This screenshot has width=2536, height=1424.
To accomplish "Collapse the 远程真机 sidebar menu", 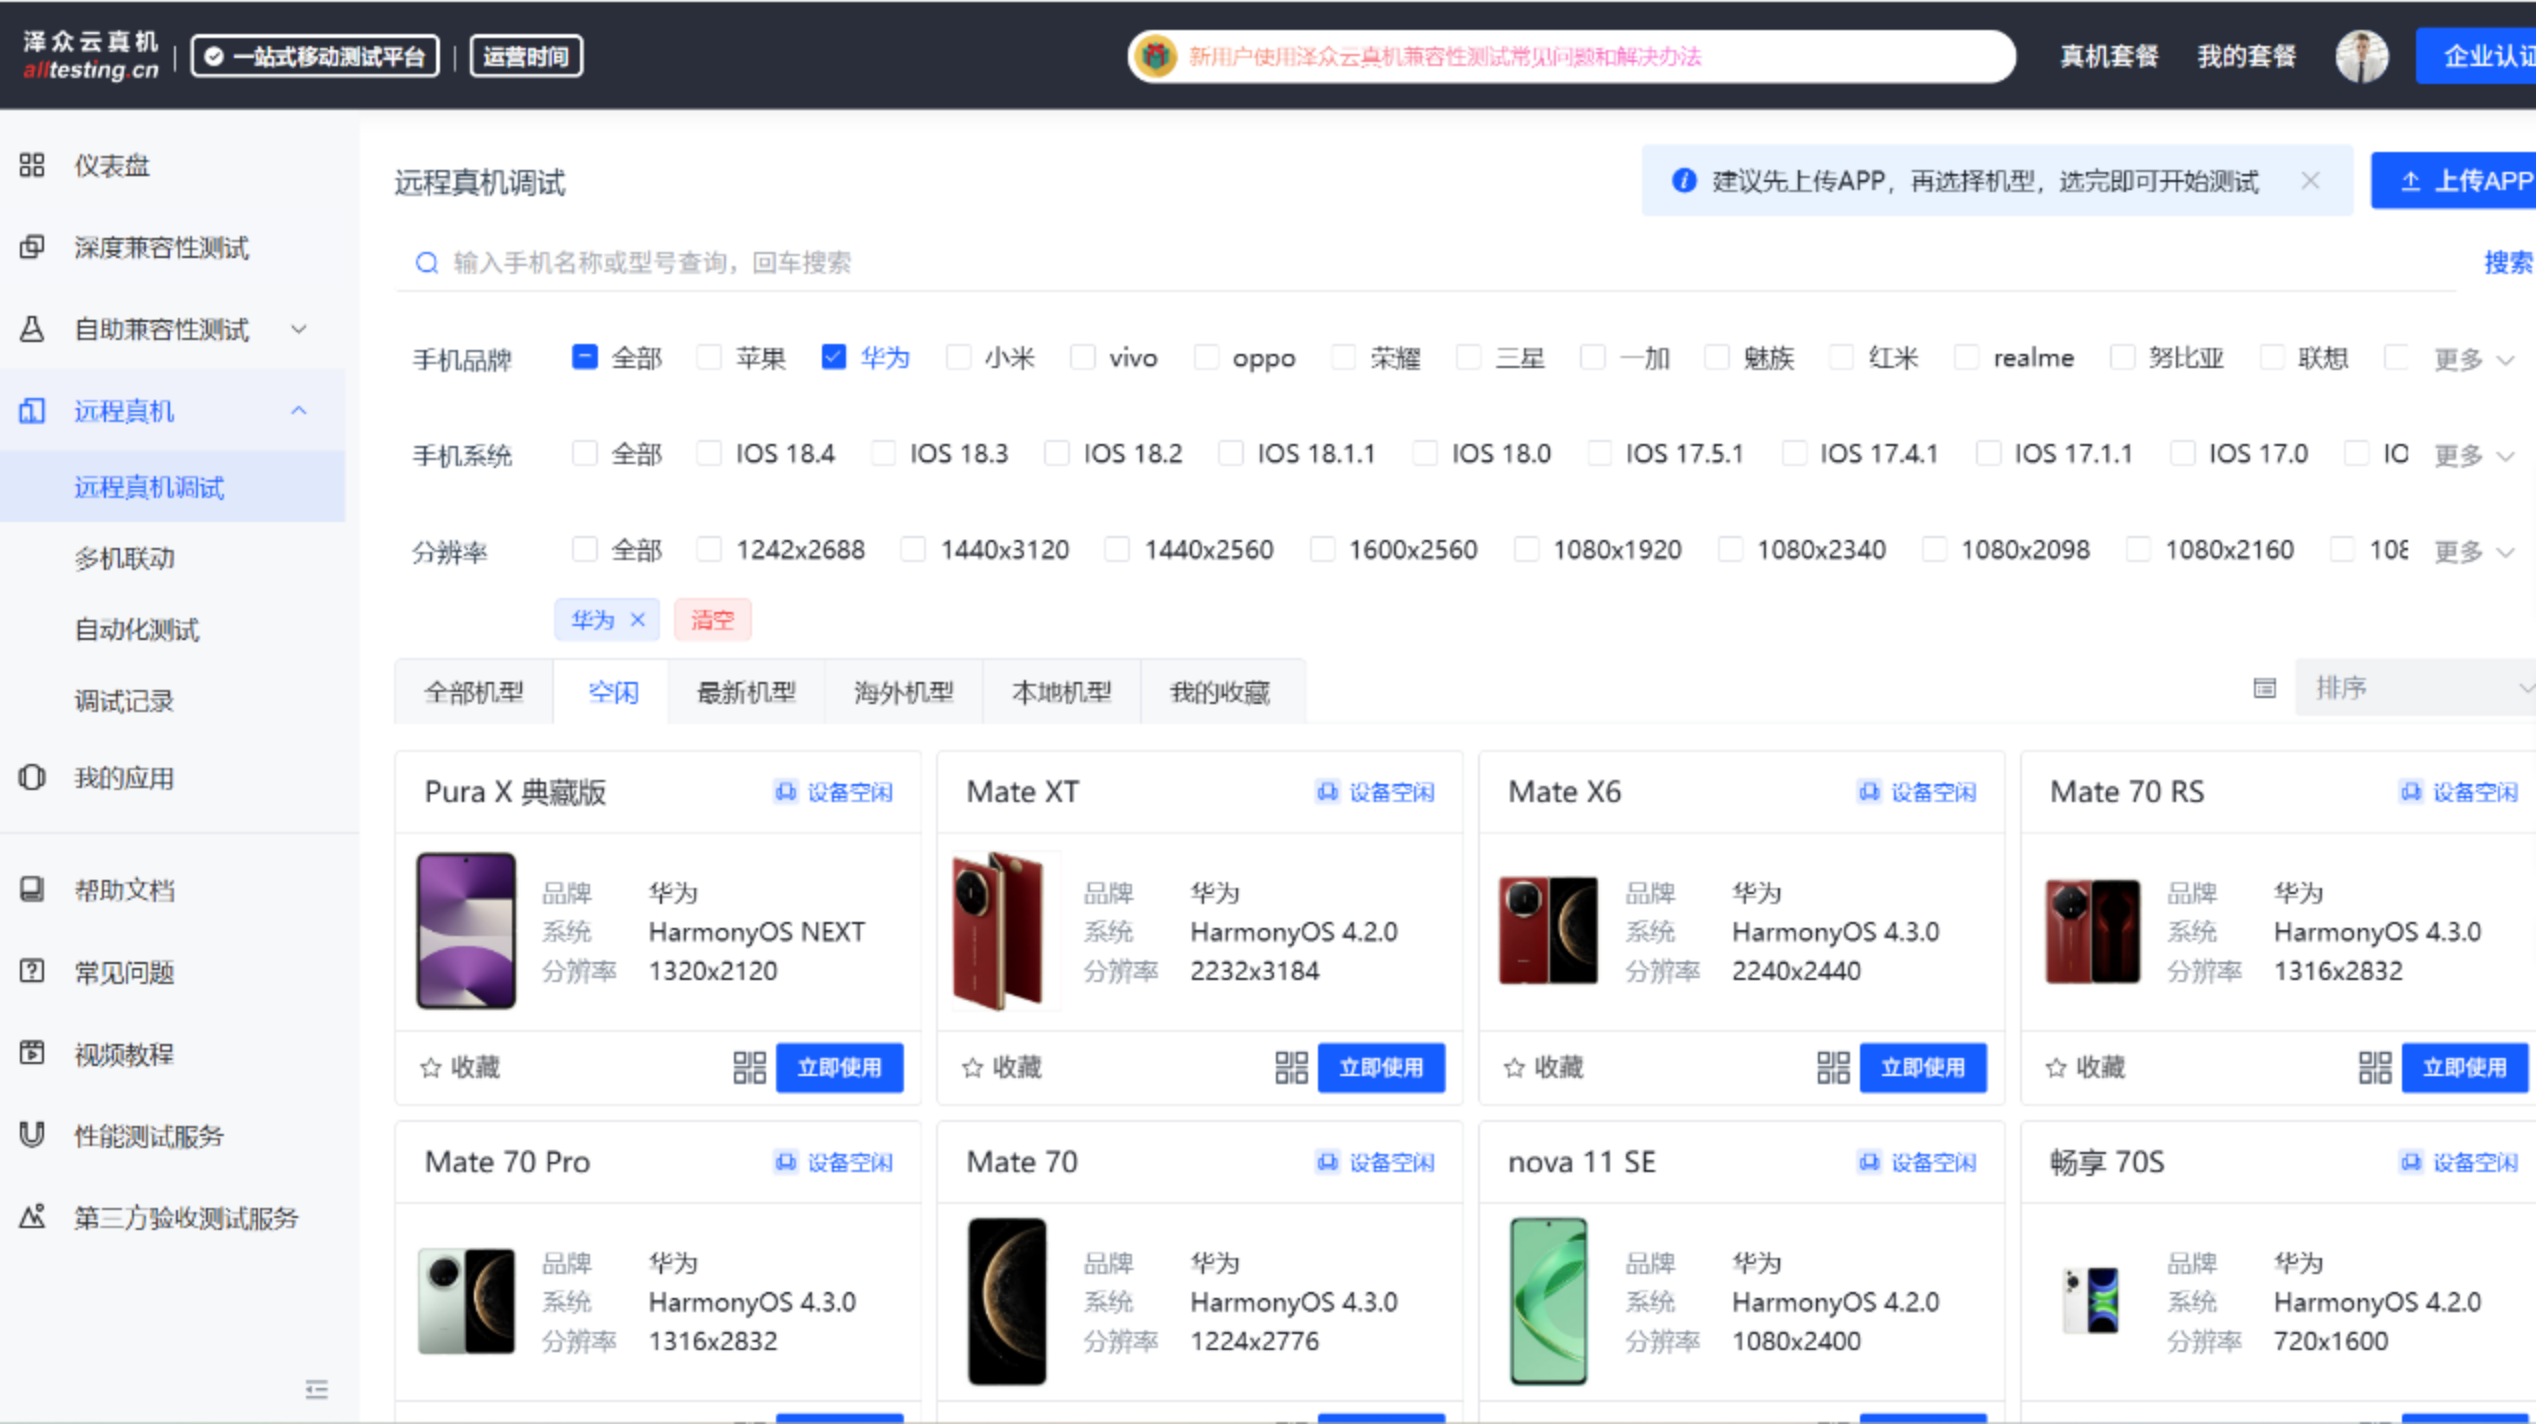I will 298,411.
